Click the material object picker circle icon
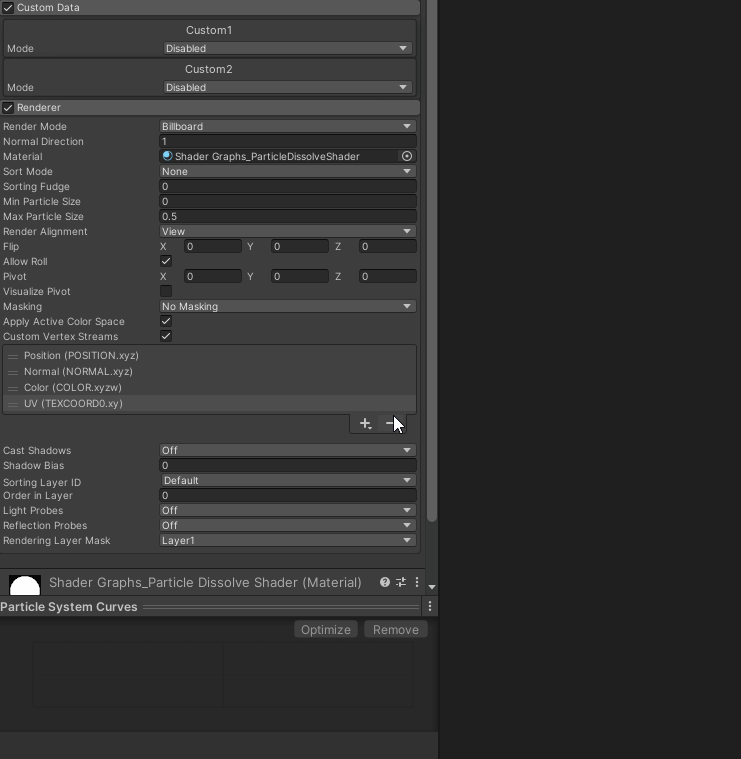This screenshot has height=759, width=741. (407, 156)
